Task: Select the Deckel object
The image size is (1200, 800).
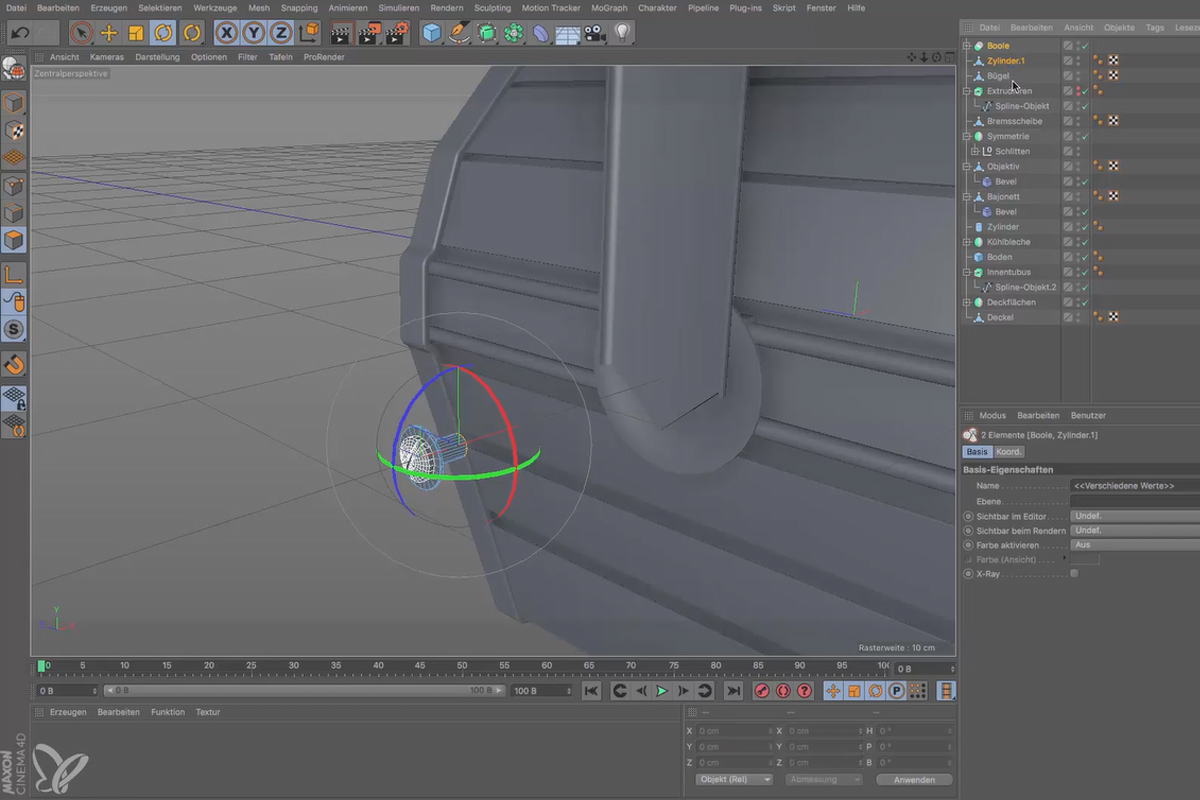Action: point(1000,317)
